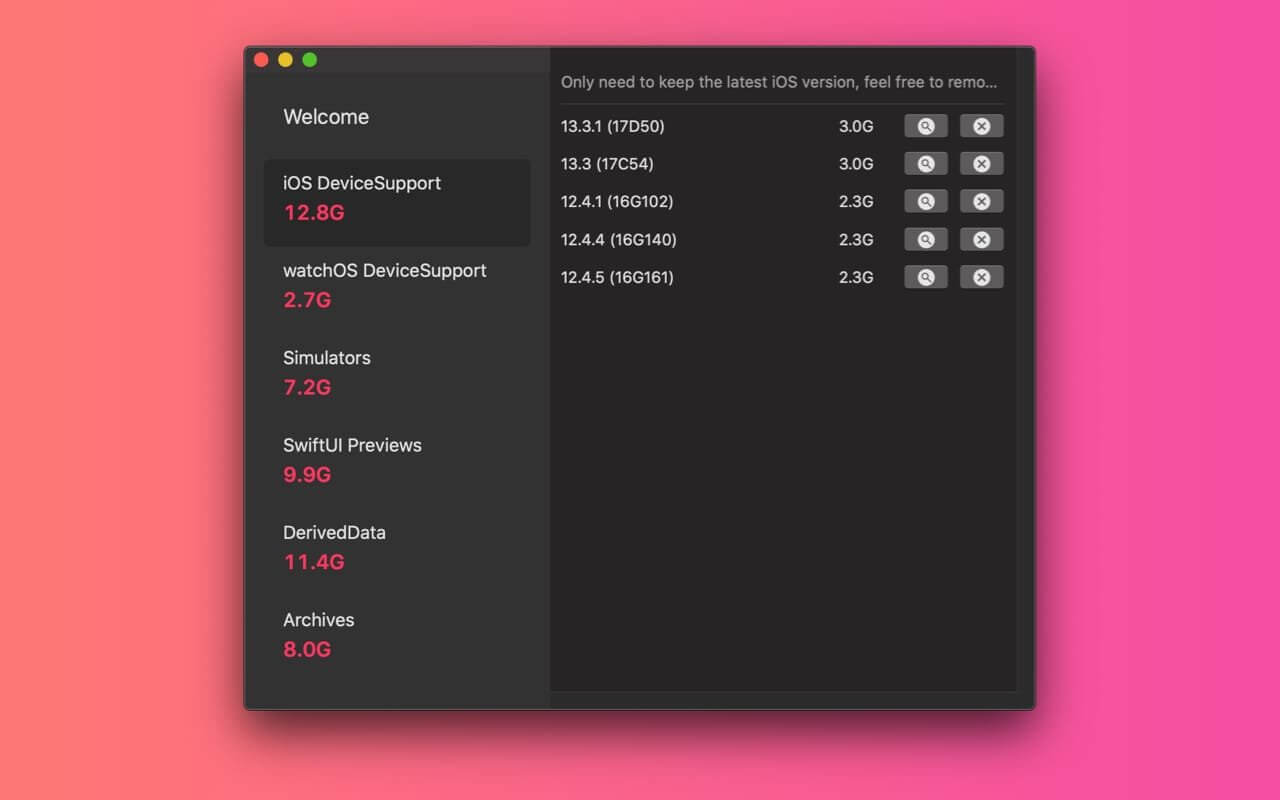Reveal 13.3.1 (17D50) with its magnifier icon
Image resolution: width=1280 pixels, height=800 pixels.
click(926, 126)
